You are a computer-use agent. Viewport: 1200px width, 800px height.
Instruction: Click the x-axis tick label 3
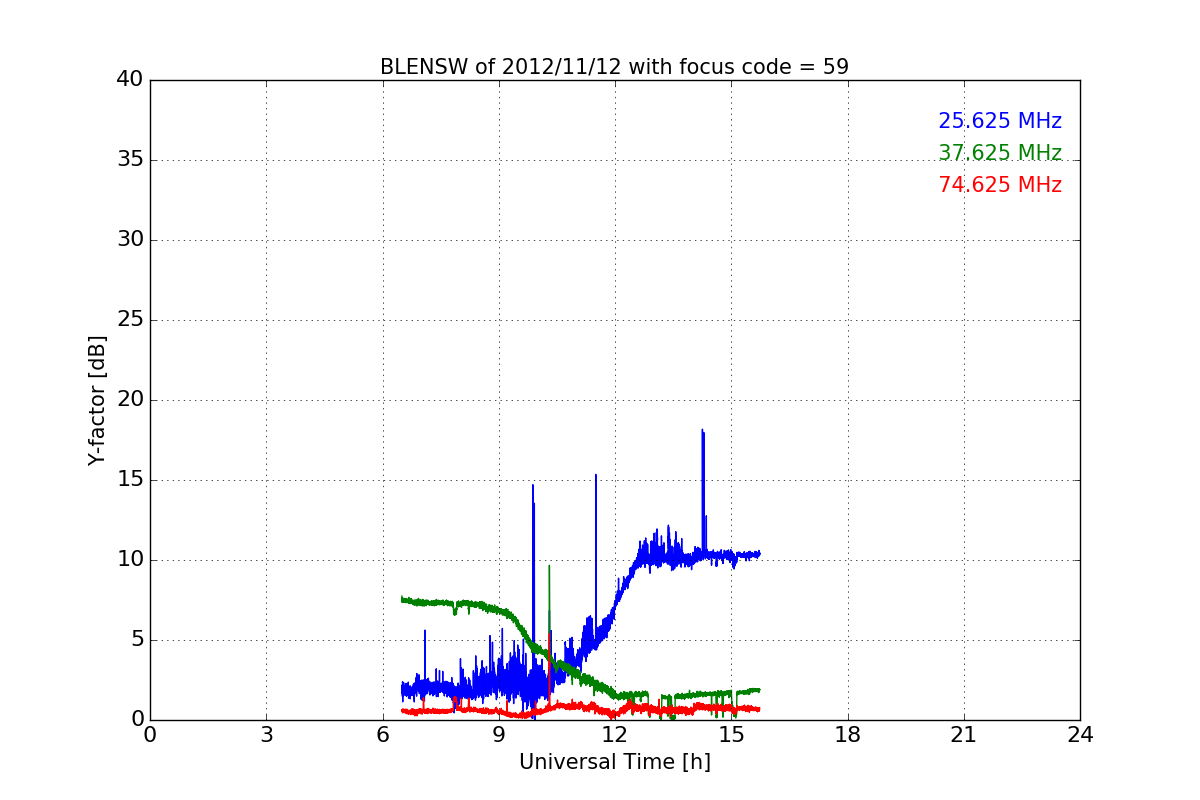[266, 735]
